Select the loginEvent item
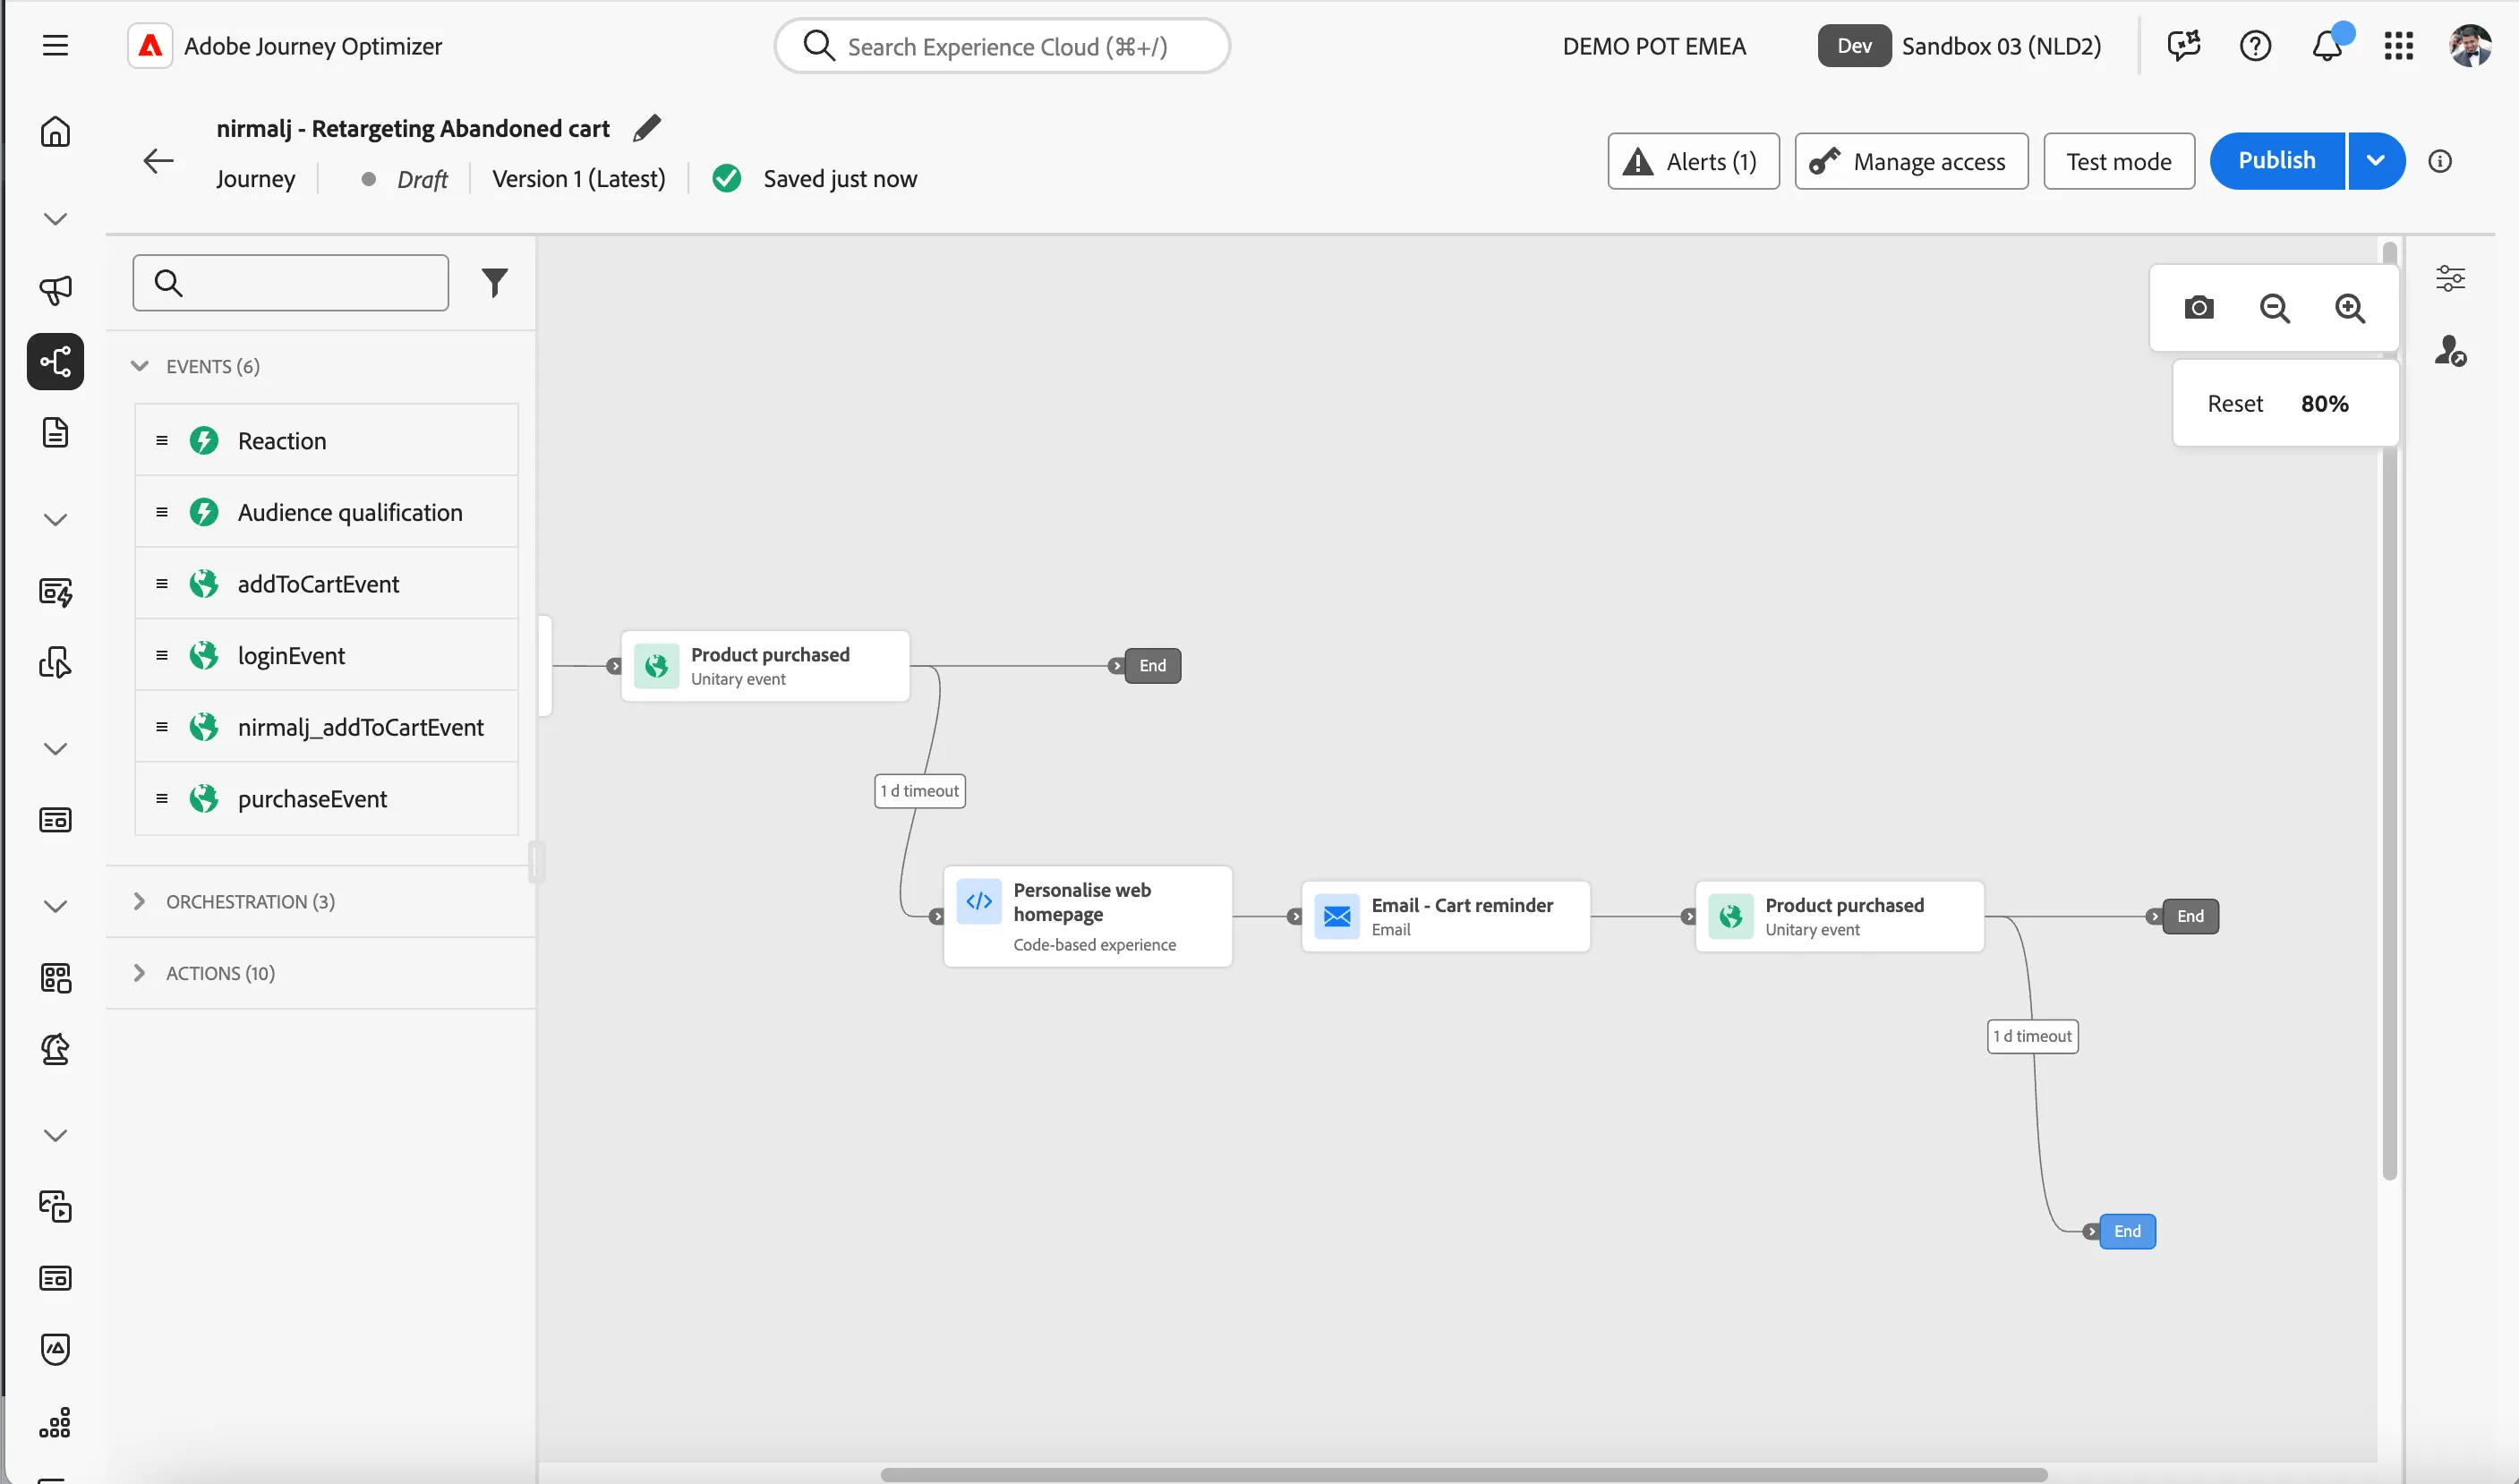The image size is (2519, 1484). [326, 655]
